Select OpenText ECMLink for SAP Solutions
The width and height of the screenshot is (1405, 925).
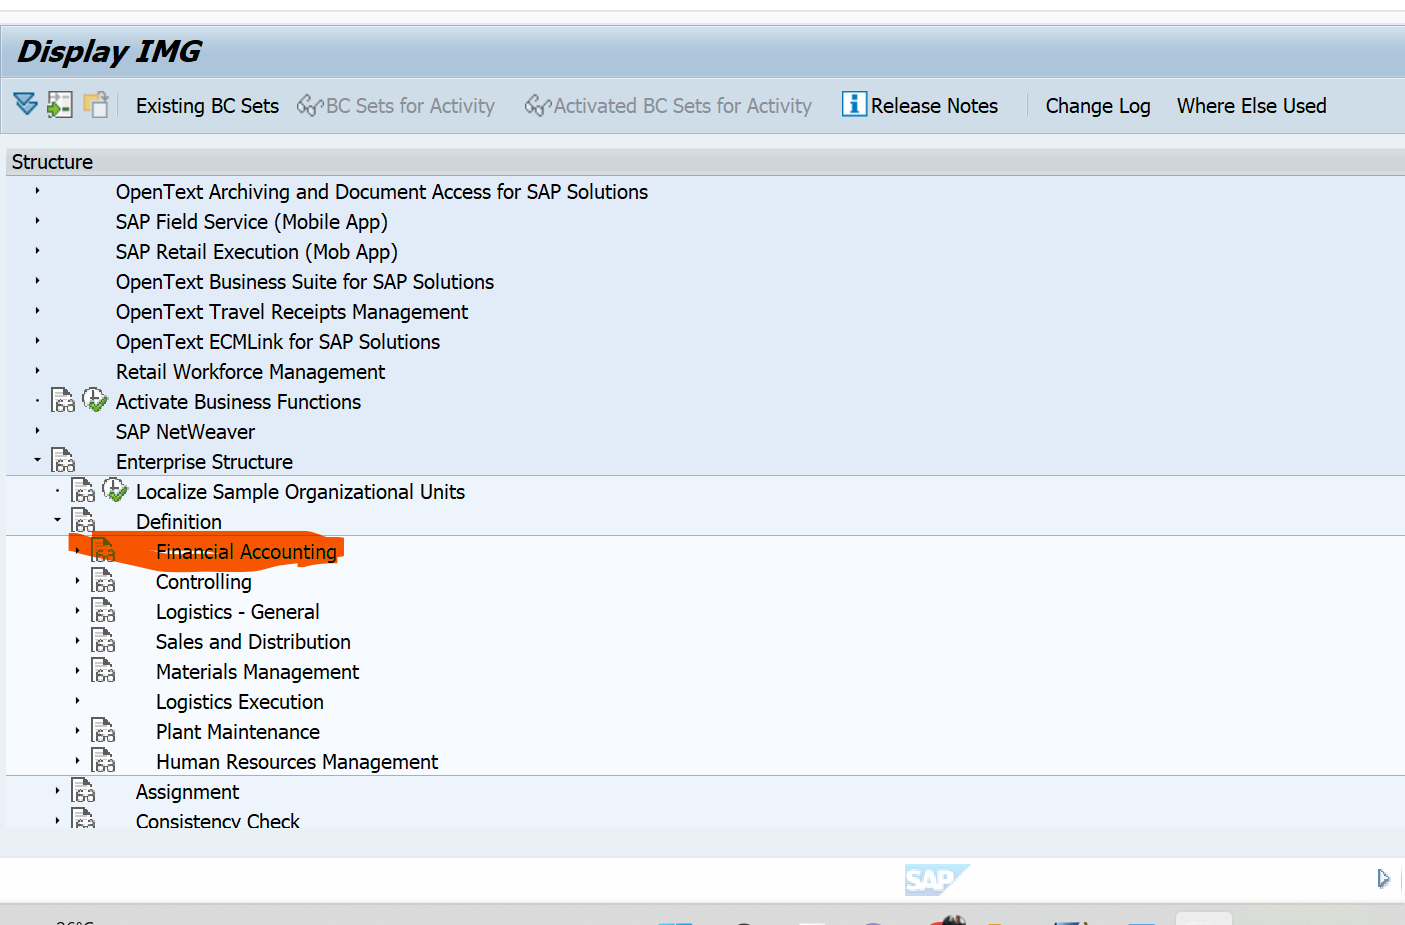click(278, 342)
